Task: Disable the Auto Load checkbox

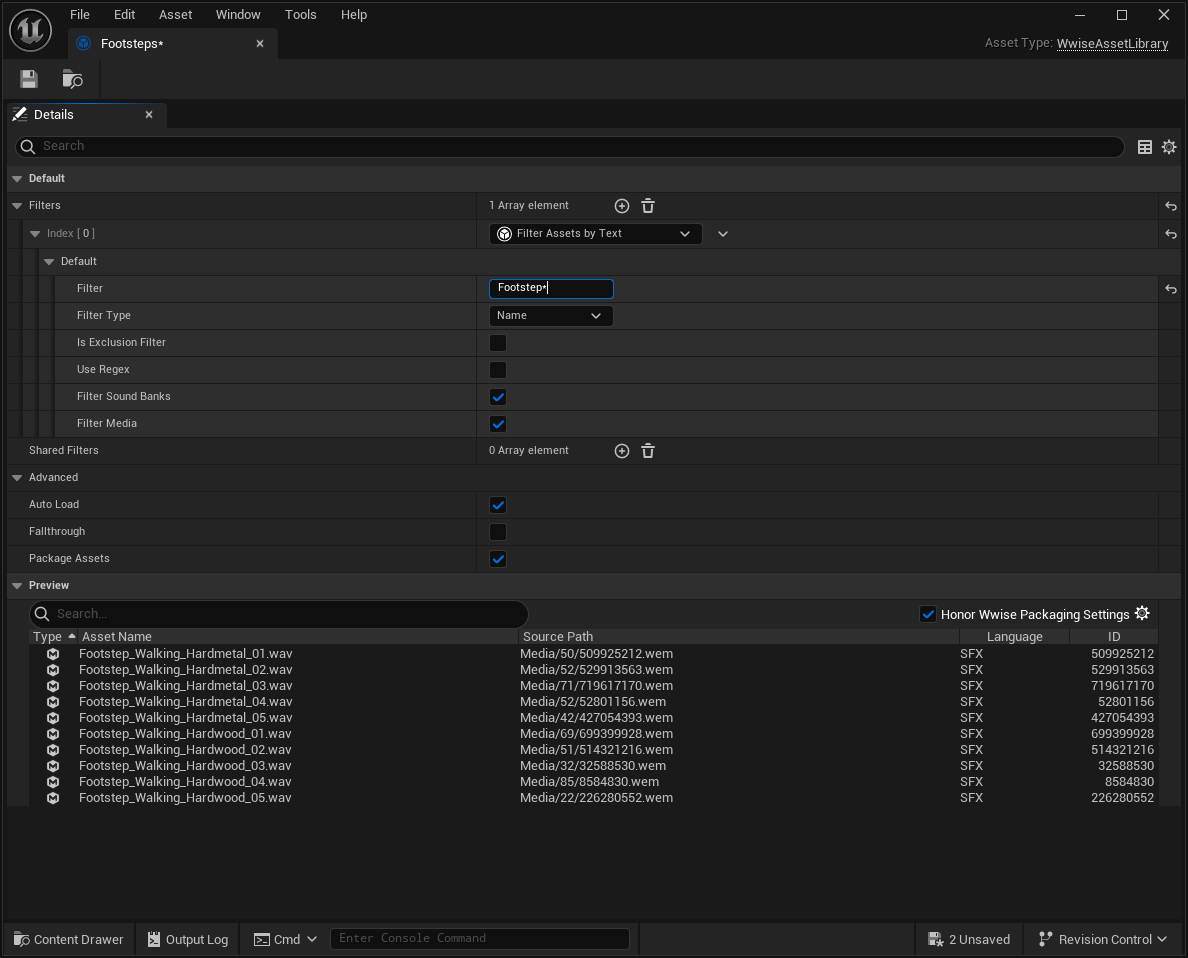Action: tap(498, 505)
